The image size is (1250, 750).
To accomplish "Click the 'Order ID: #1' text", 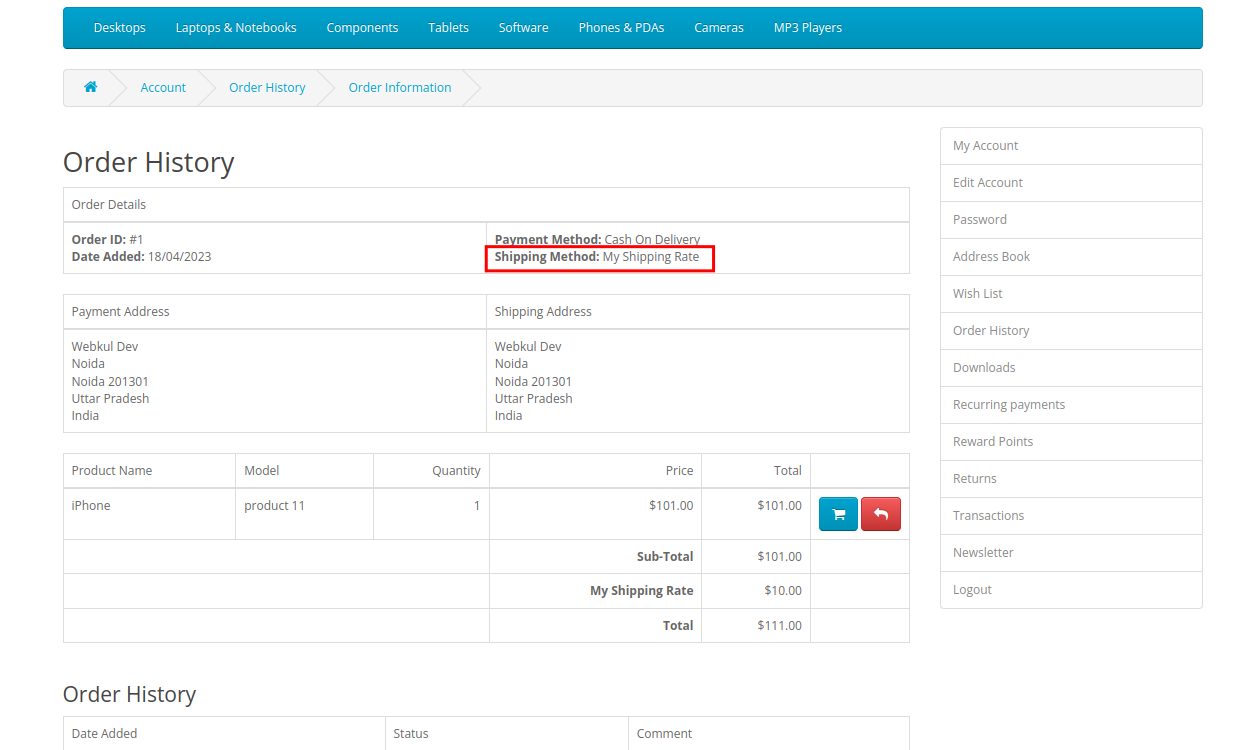I will click(108, 240).
